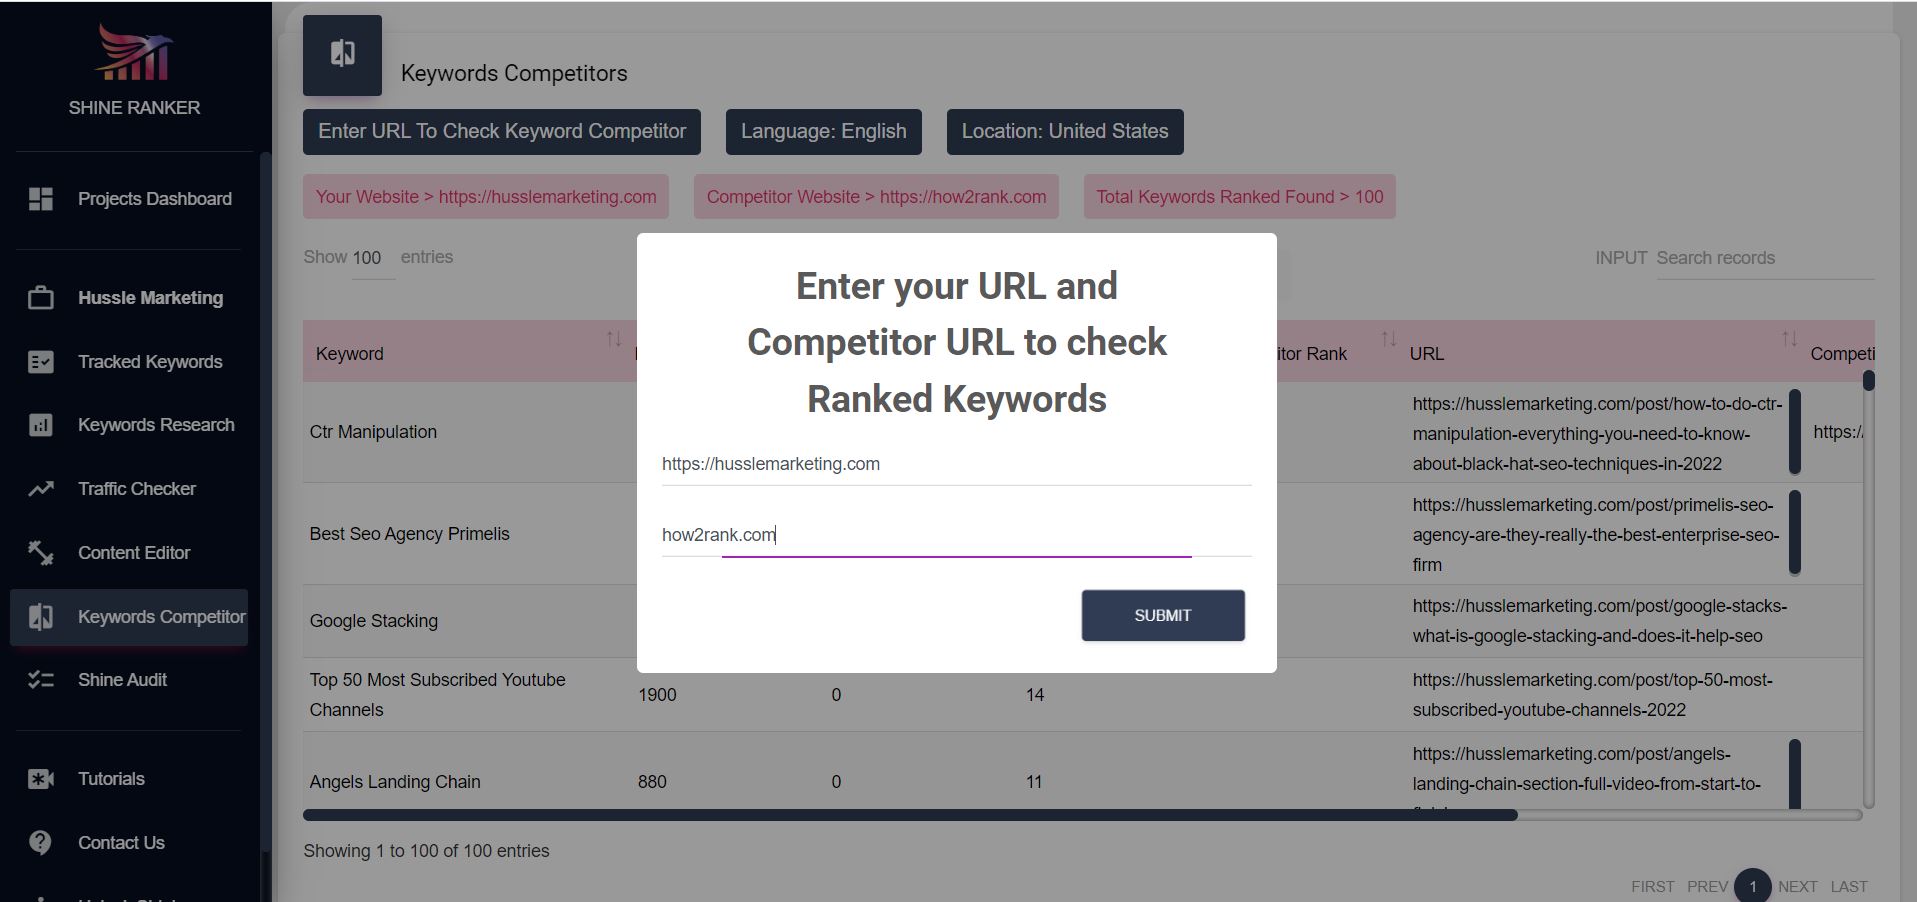Click the NEXT pagination link
The image size is (1917, 902).
click(x=1797, y=887)
